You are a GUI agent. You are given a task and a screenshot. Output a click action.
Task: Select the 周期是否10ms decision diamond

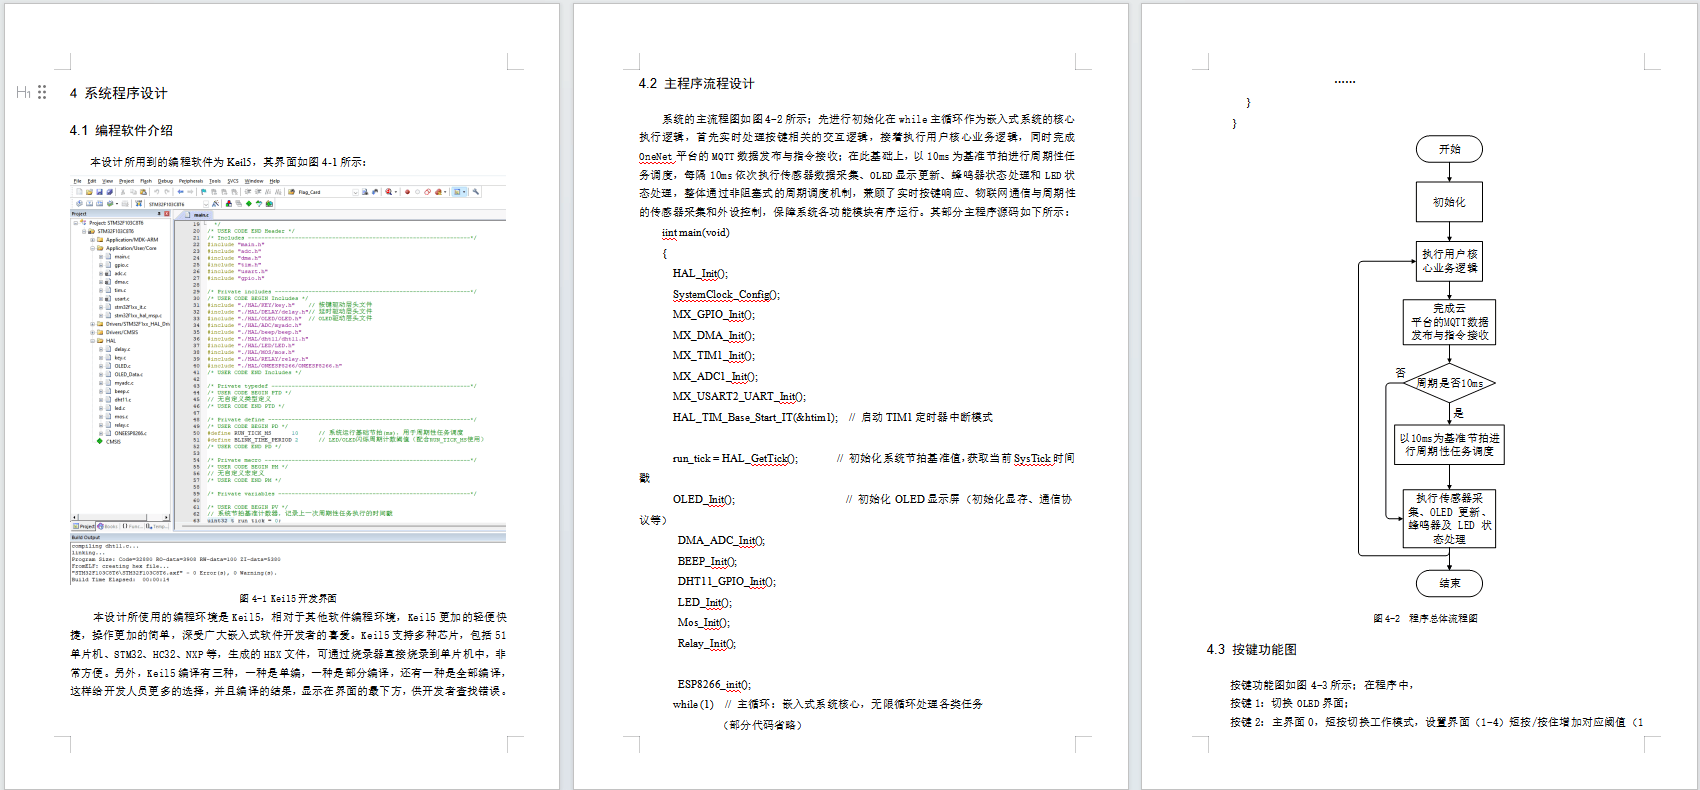[1450, 382]
